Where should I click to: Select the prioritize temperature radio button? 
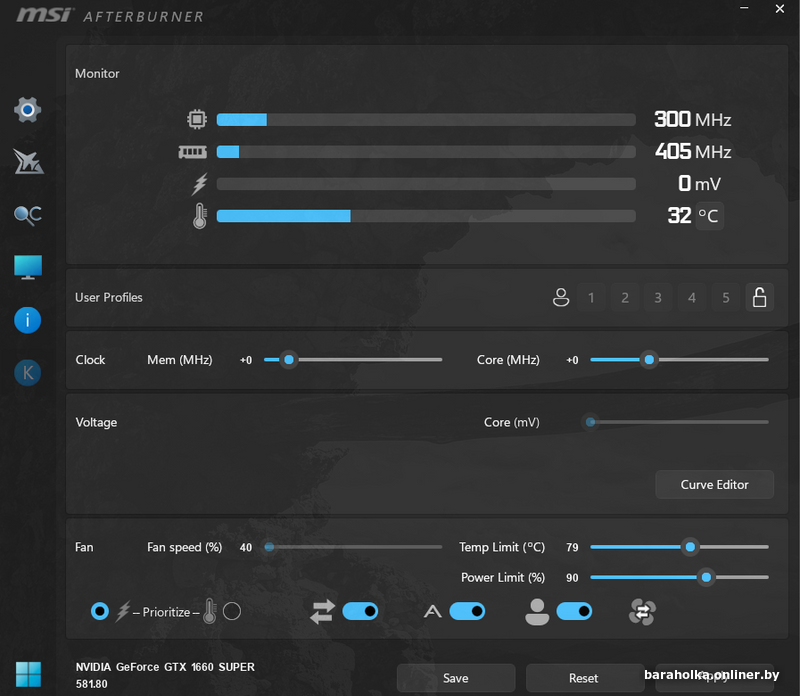tap(232, 611)
